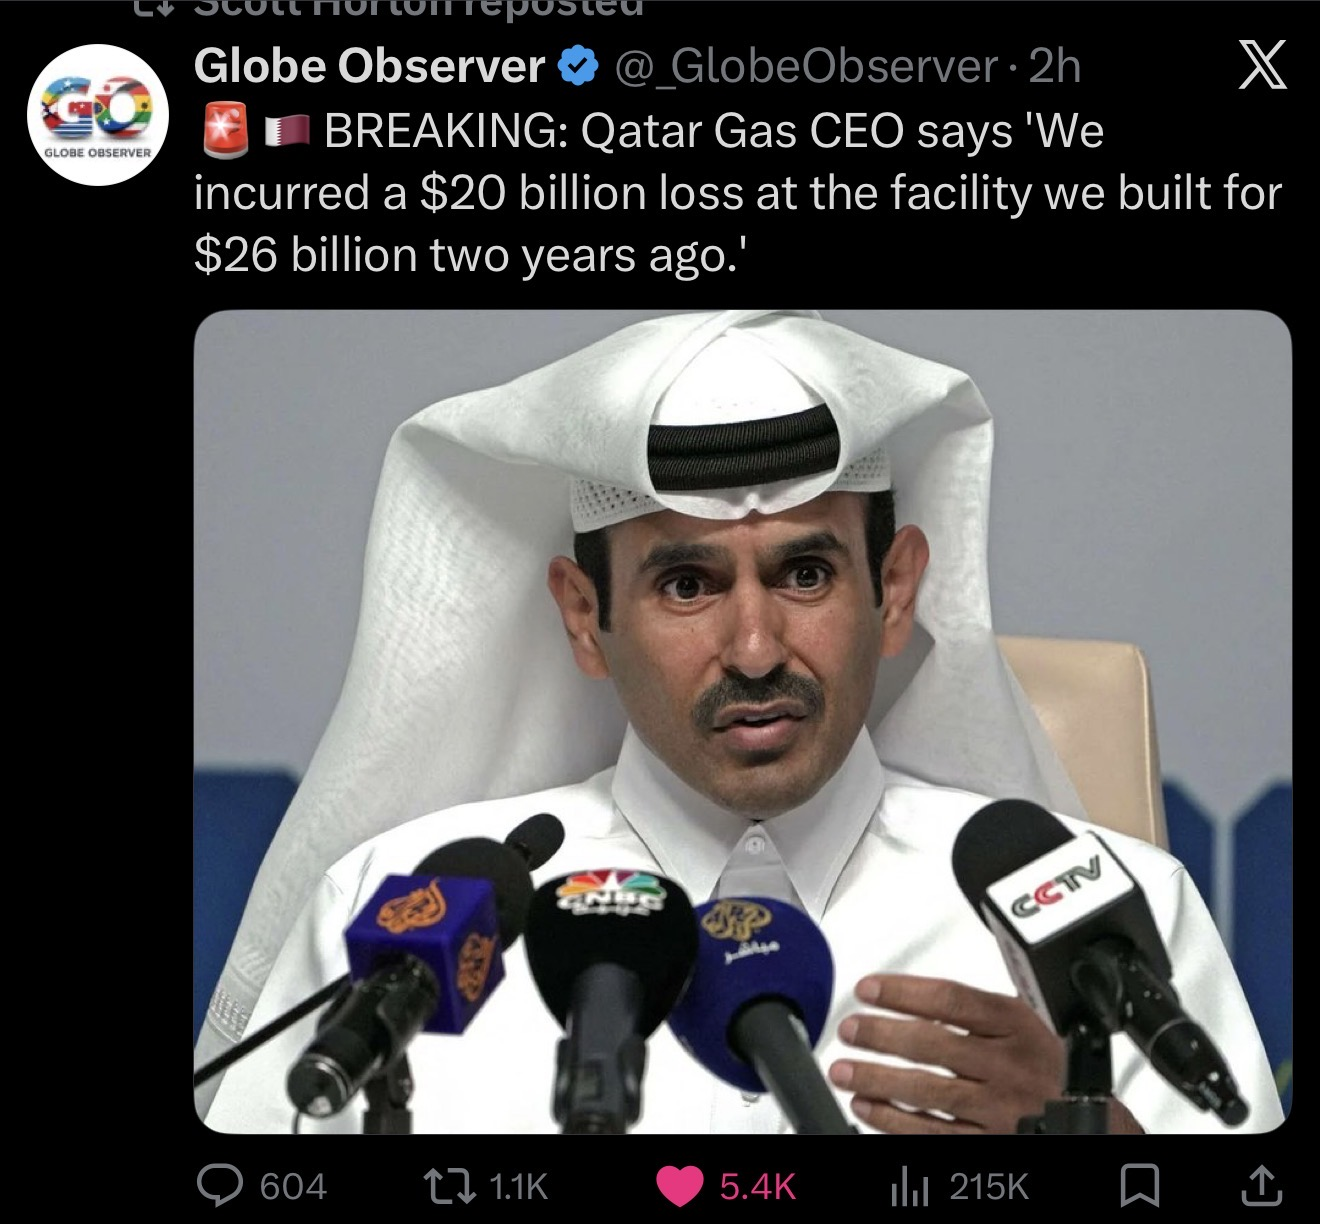Click the X logo icon

(1262, 67)
